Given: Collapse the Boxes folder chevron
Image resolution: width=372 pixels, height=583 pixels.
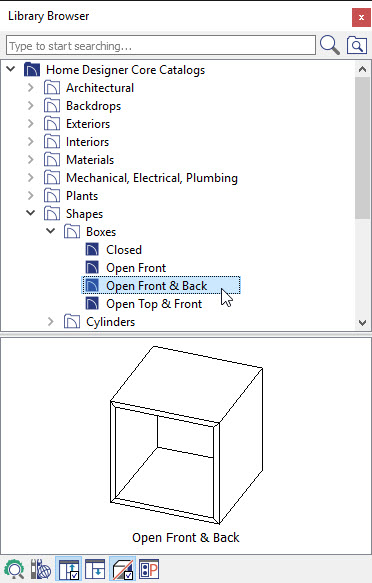Looking at the screenshot, I should point(51,231).
